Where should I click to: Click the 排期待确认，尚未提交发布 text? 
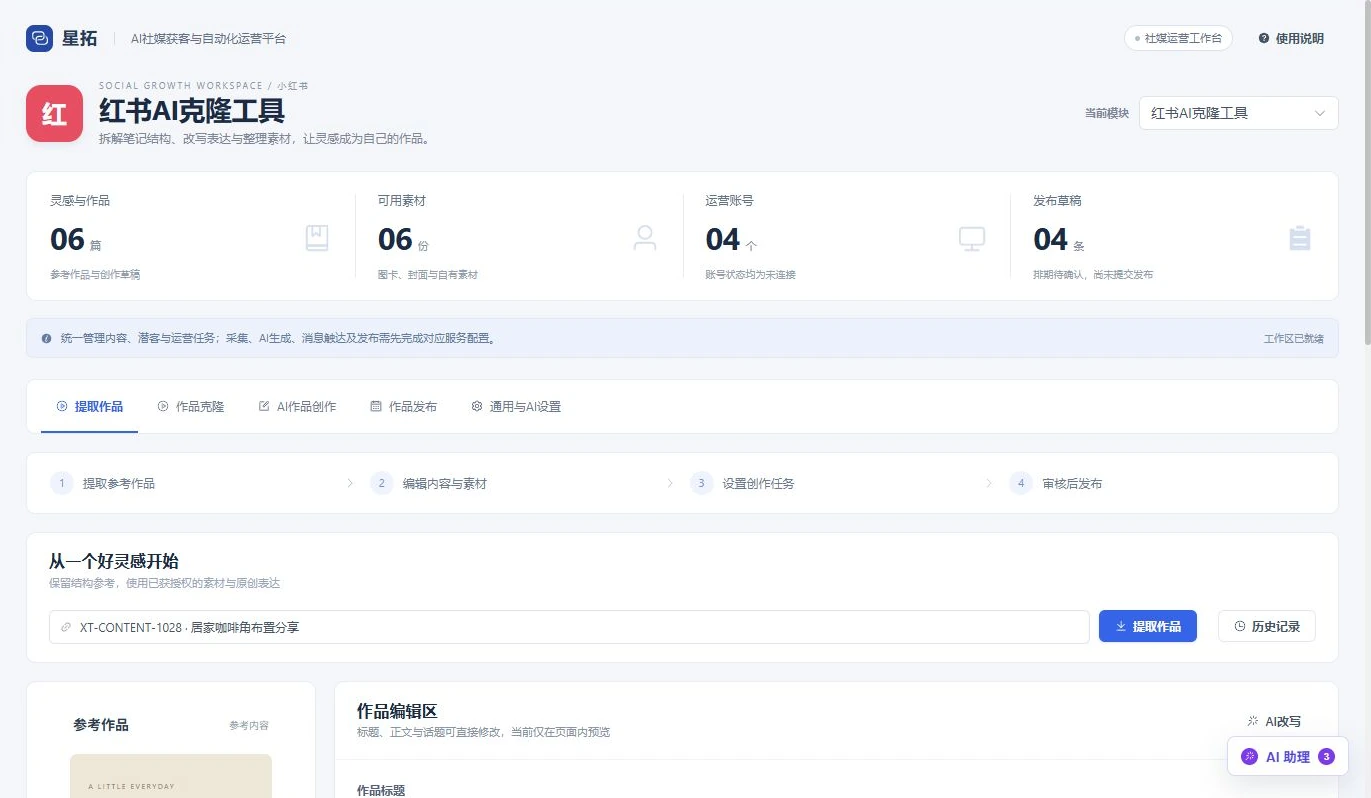coord(1093,274)
